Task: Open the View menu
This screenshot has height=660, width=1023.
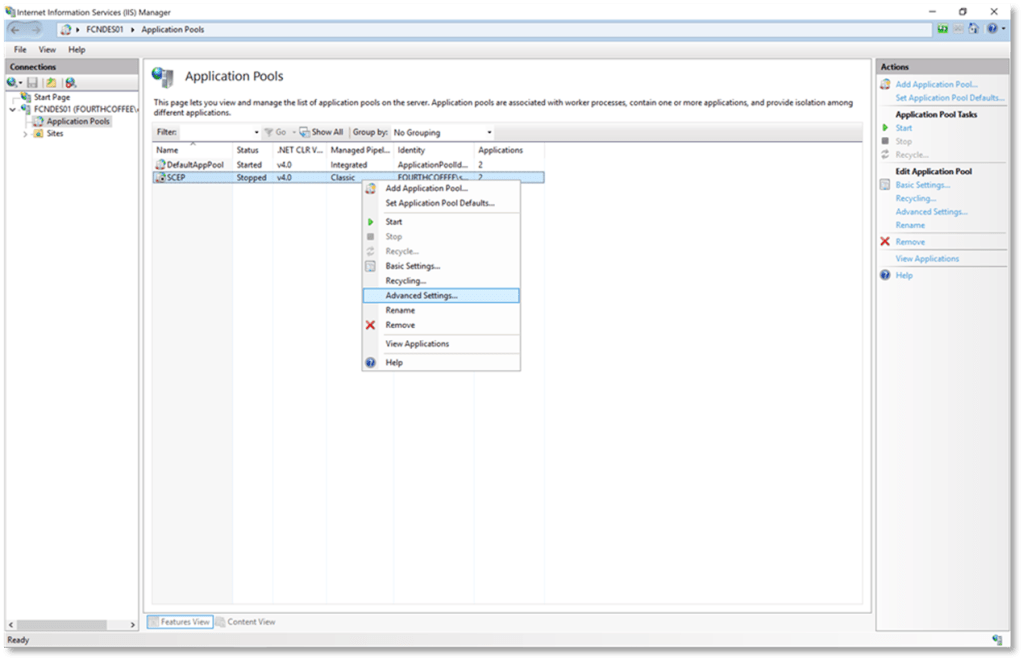Action: [47, 49]
